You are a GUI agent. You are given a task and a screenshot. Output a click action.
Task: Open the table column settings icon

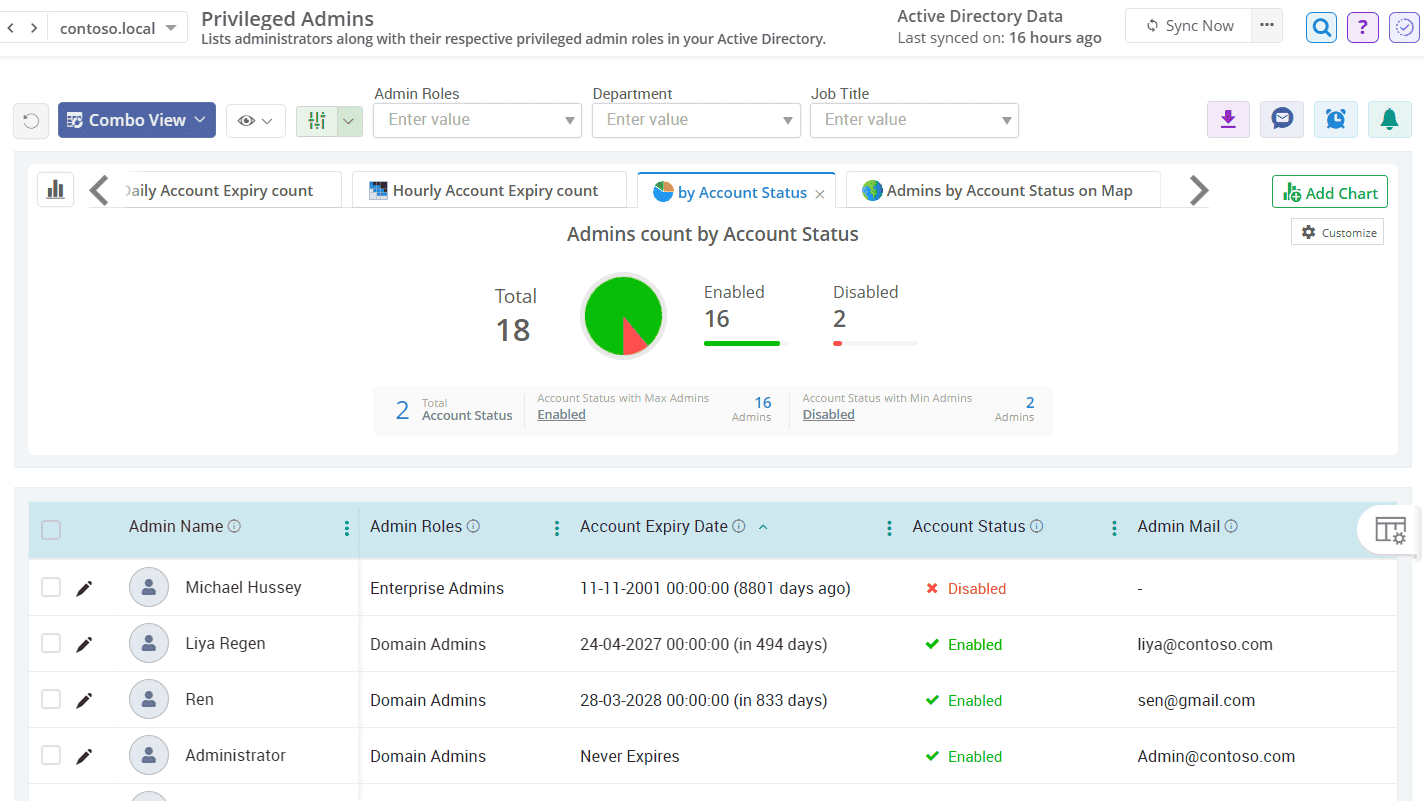1390,530
